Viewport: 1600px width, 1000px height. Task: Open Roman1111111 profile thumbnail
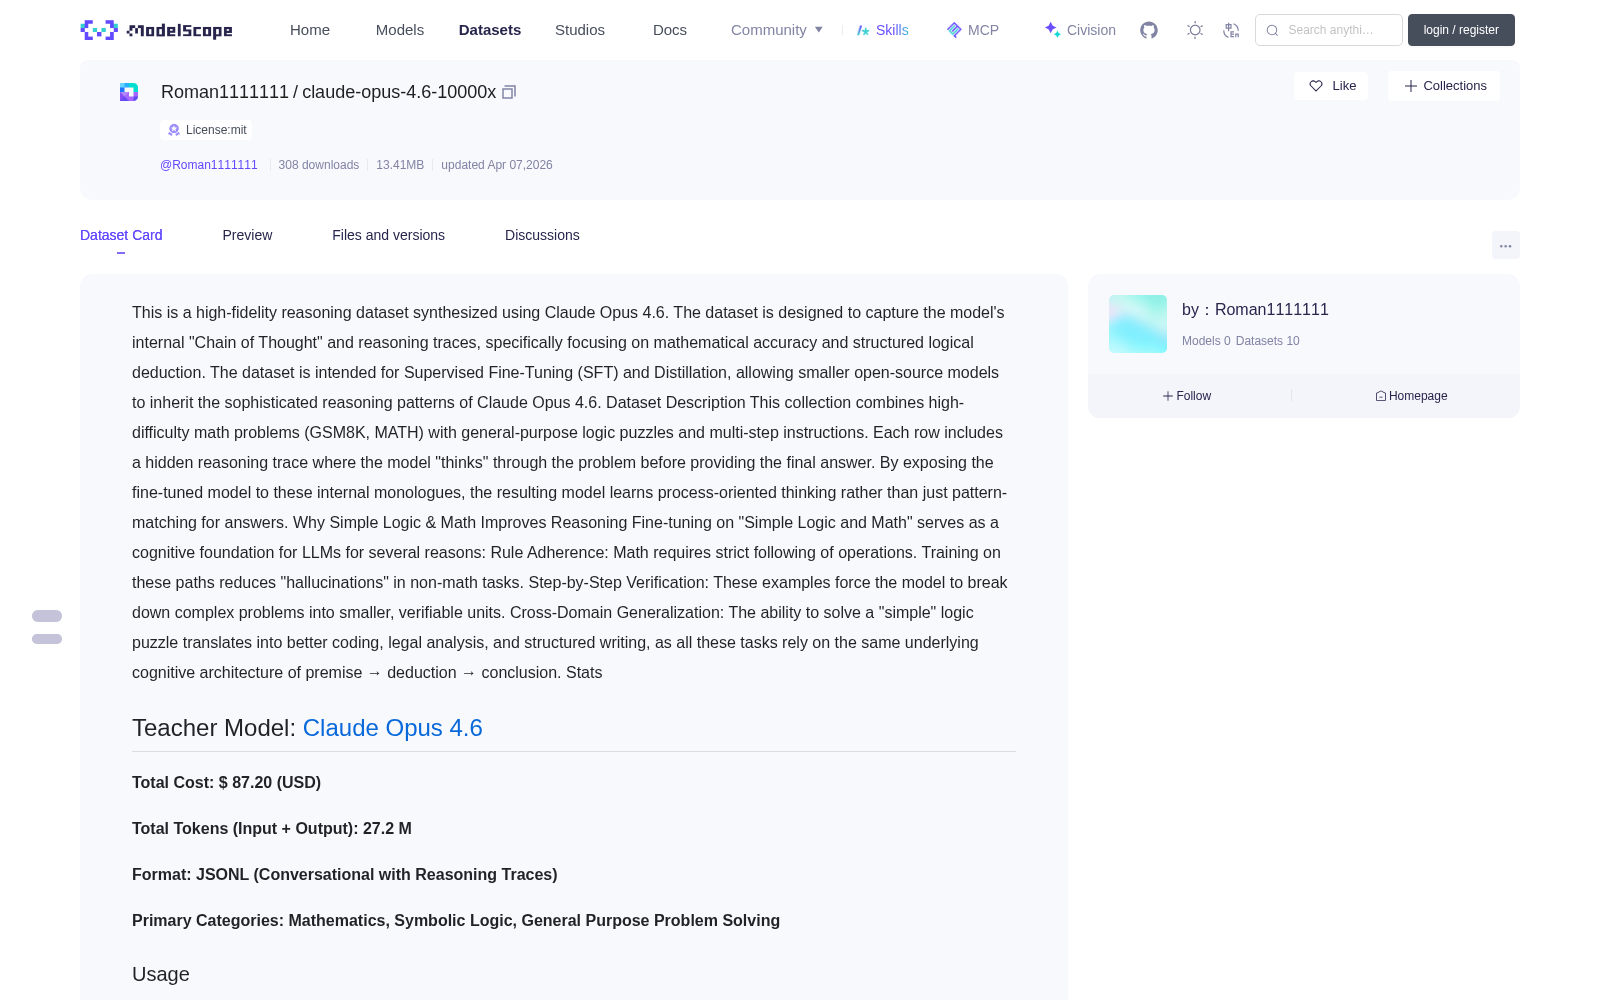[x=1138, y=324]
